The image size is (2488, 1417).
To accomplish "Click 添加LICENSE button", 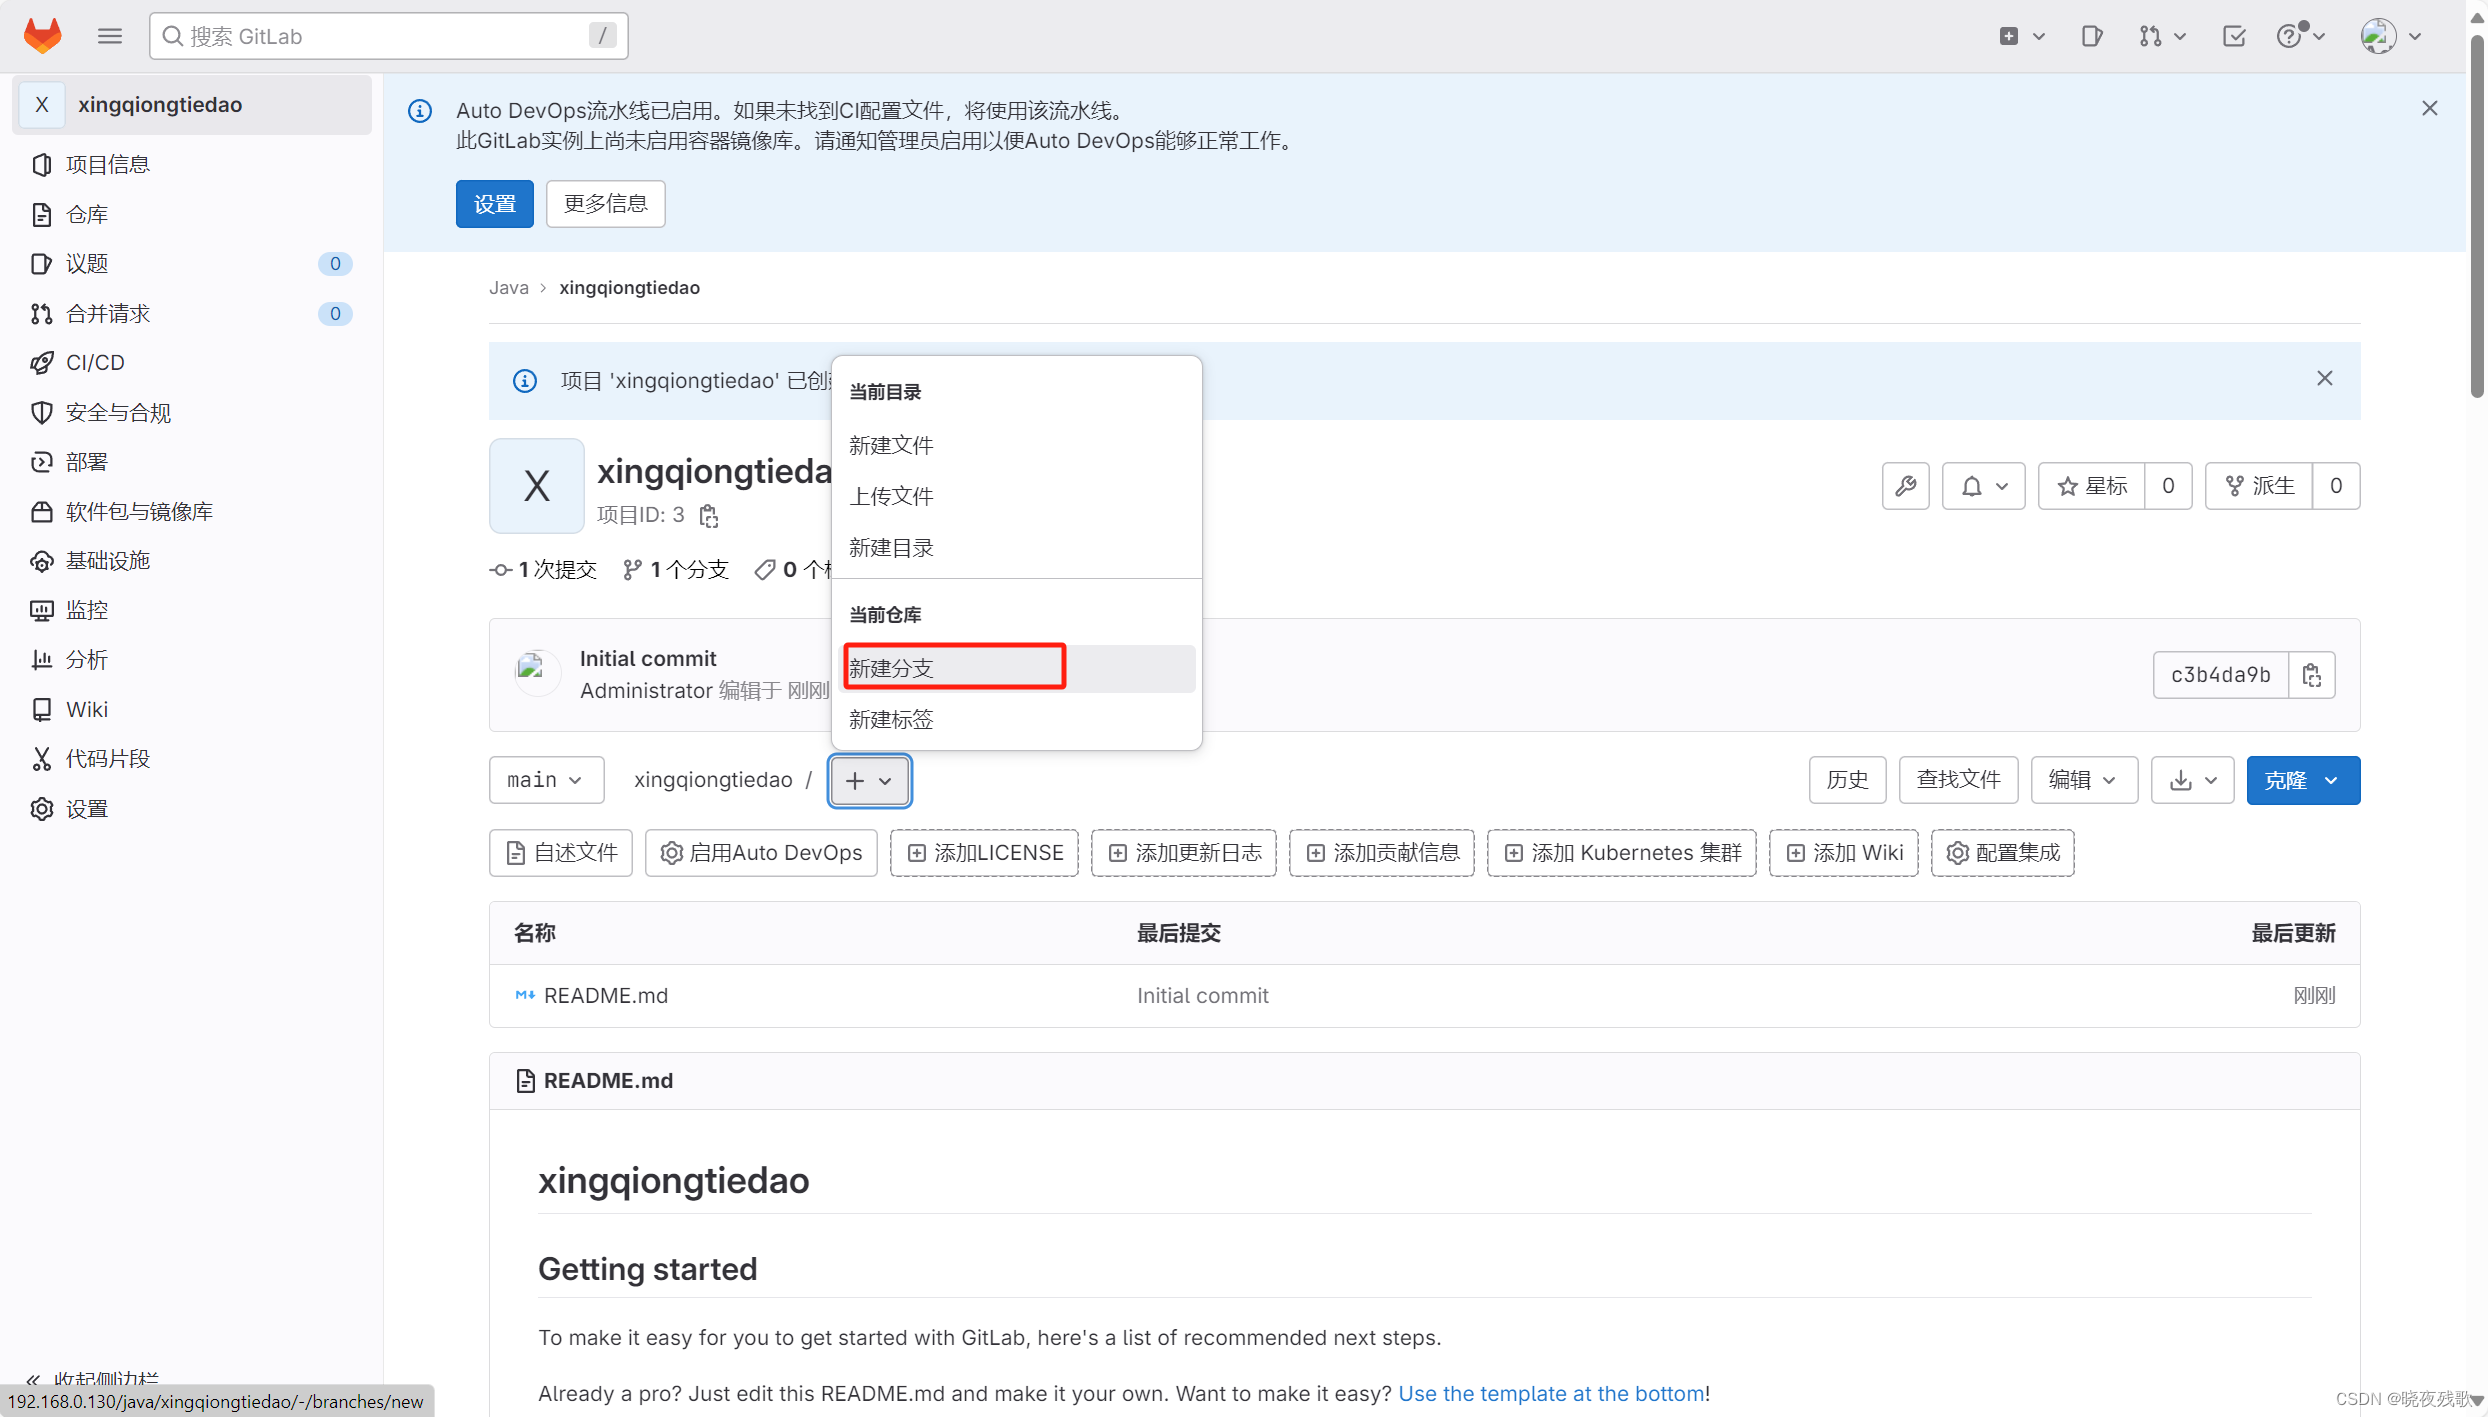I will click(x=984, y=853).
